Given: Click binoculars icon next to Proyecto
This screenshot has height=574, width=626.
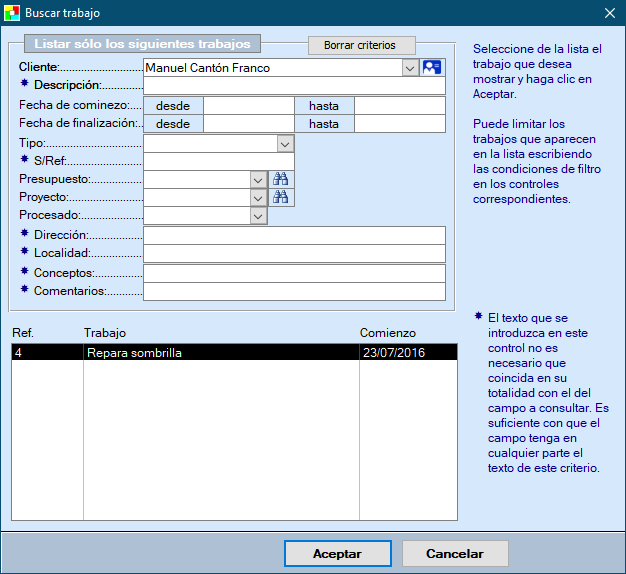Looking at the screenshot, I should pos(281,197).
